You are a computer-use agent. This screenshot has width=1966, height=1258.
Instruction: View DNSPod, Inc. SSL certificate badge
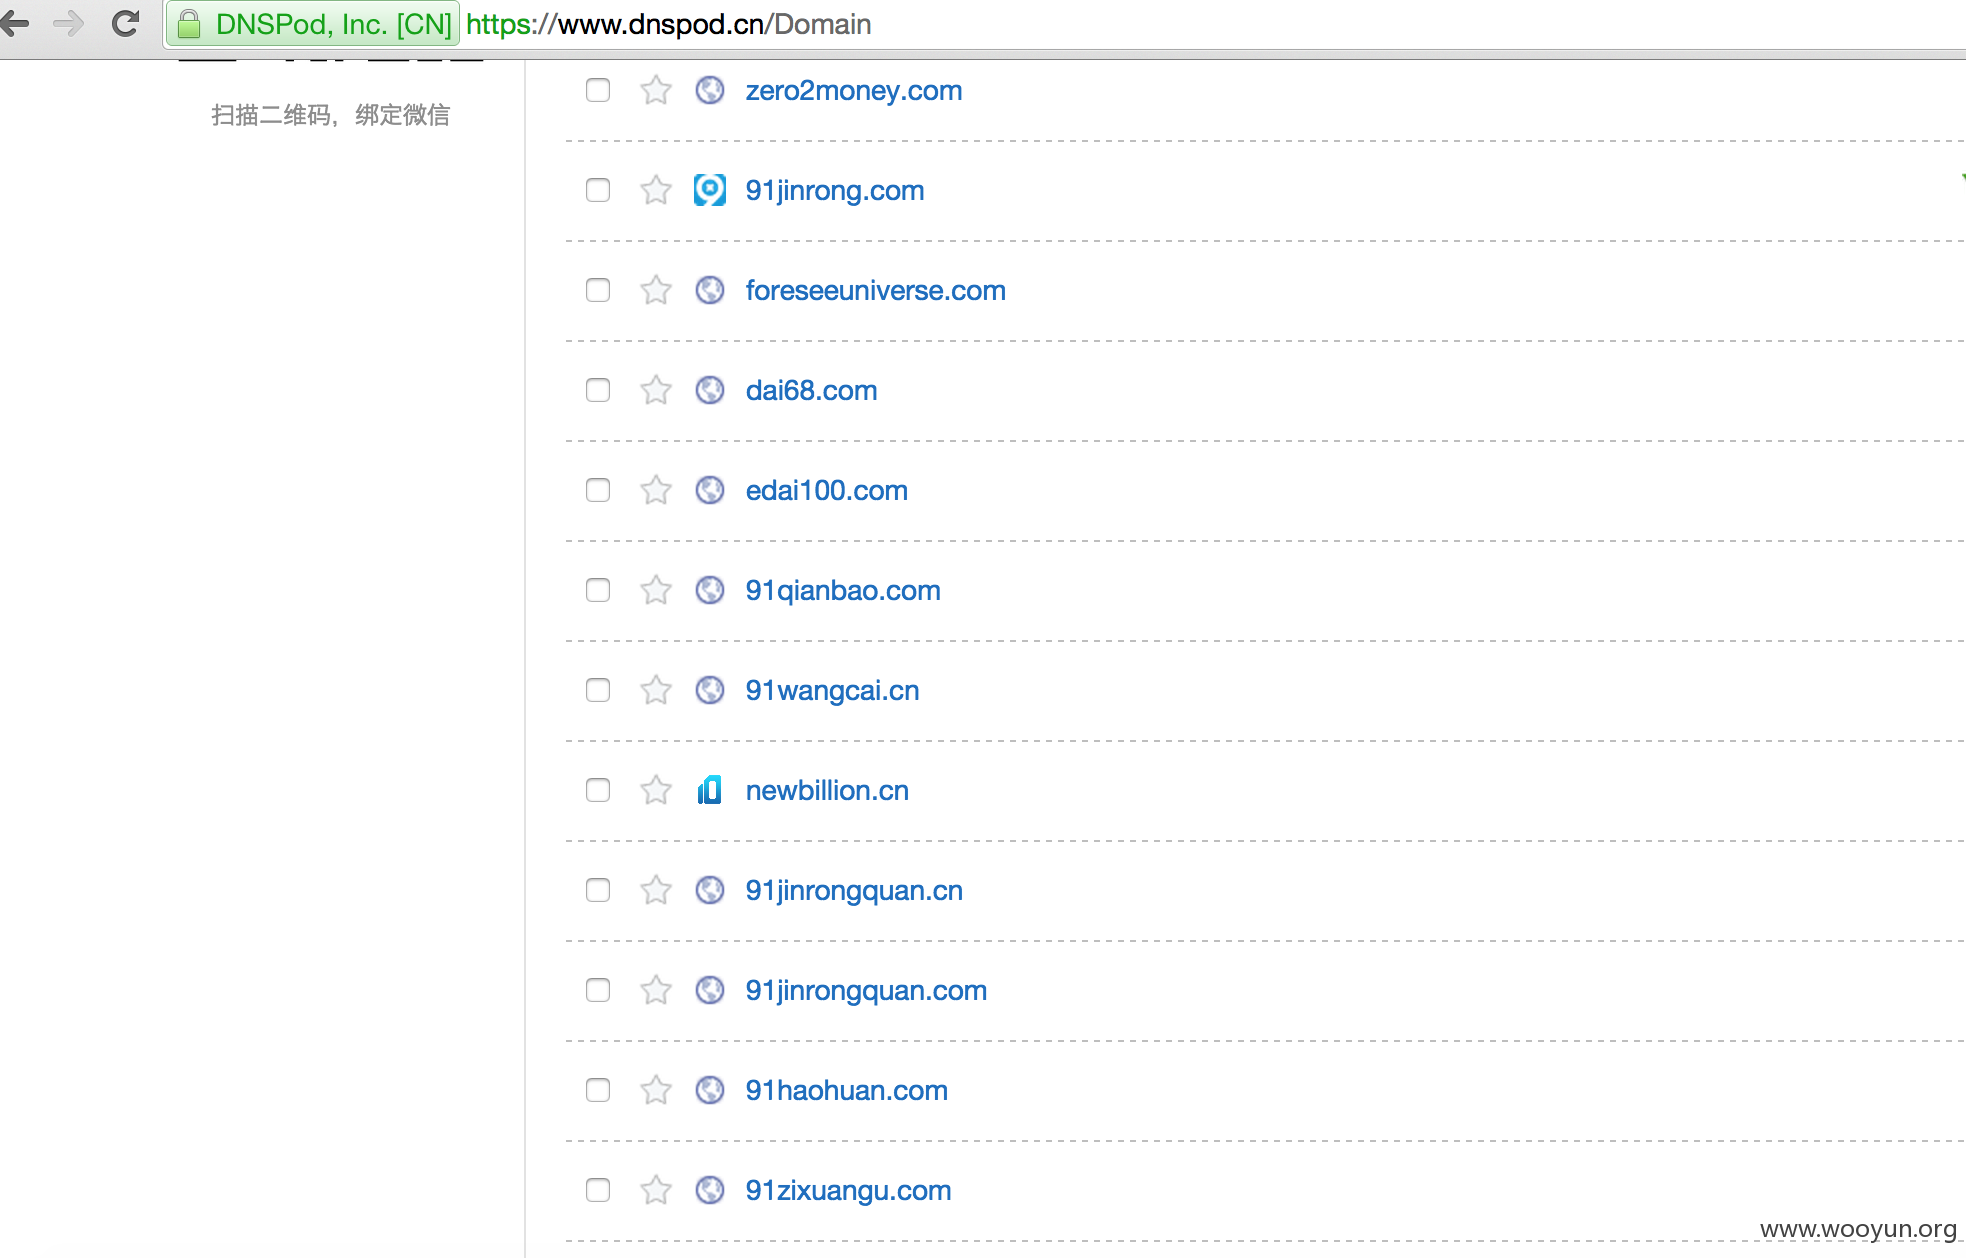coord(314,24)
